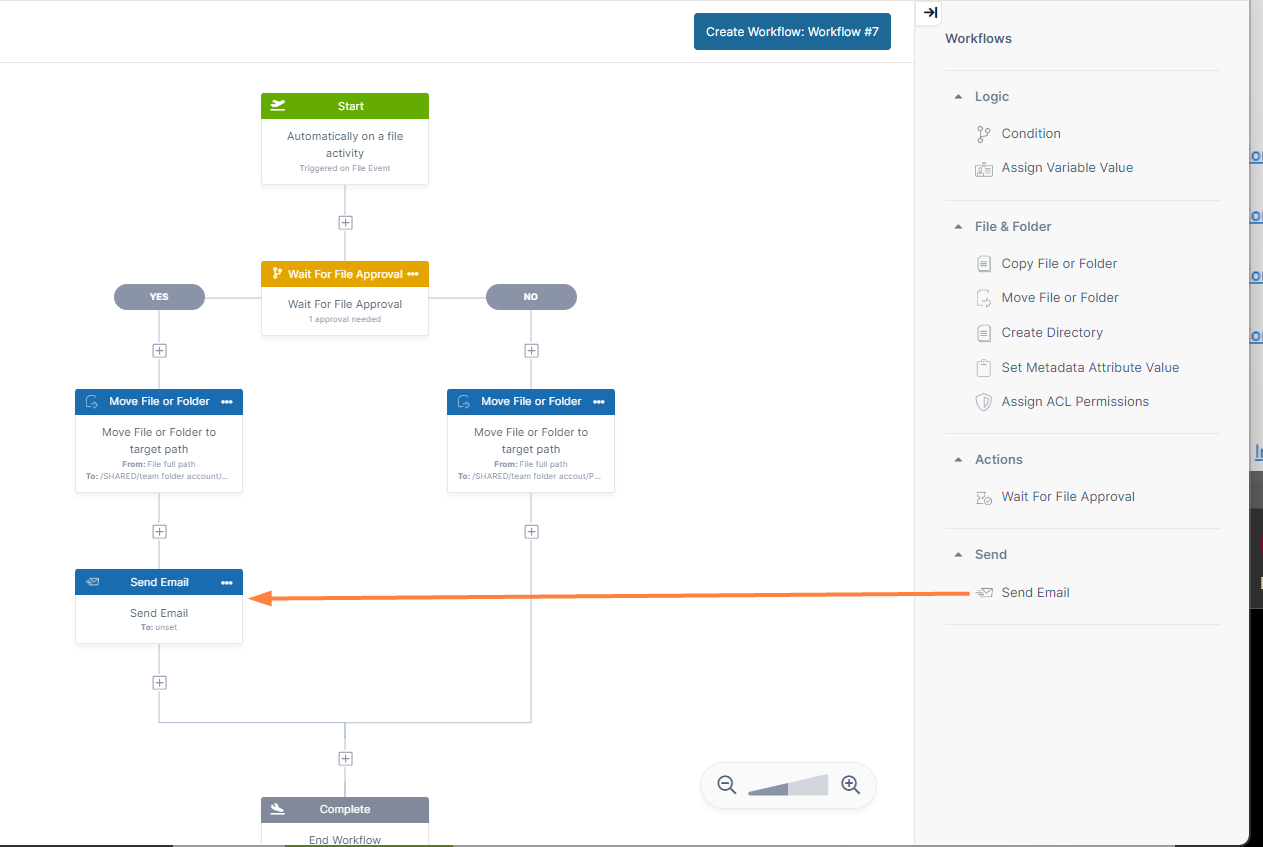Select Assign ACL Permissions item
Image resolution: width=1263 pixels, height=847 pixels.
tap(1074, 402)
